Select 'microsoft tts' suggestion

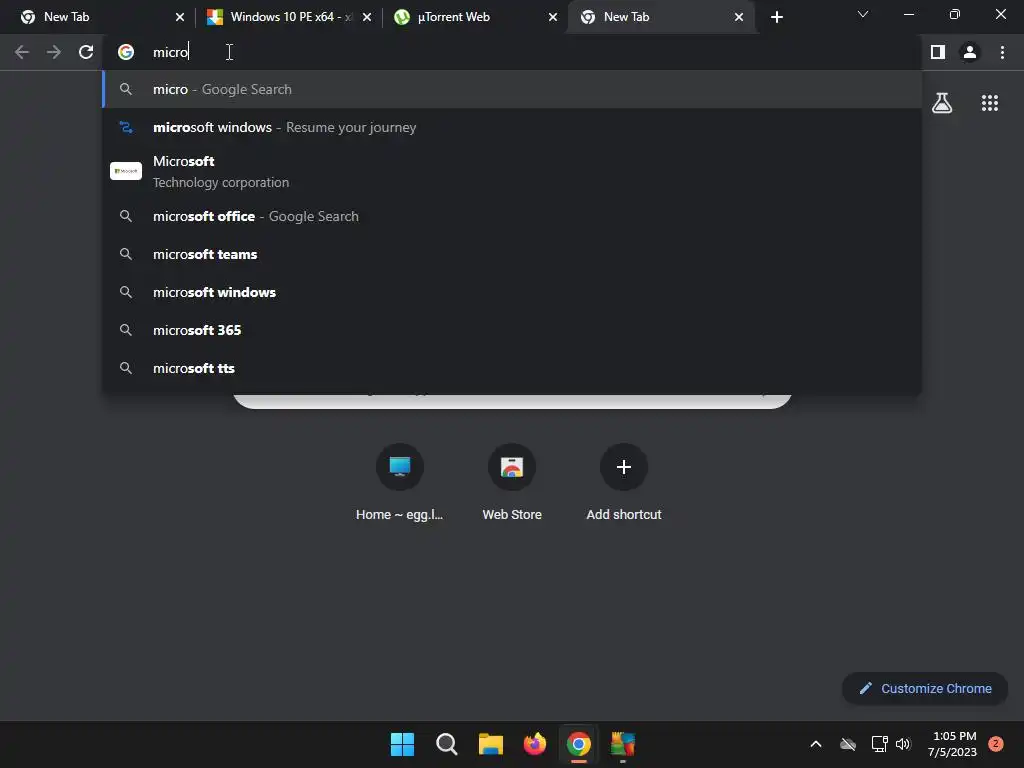tap(512, 368)
